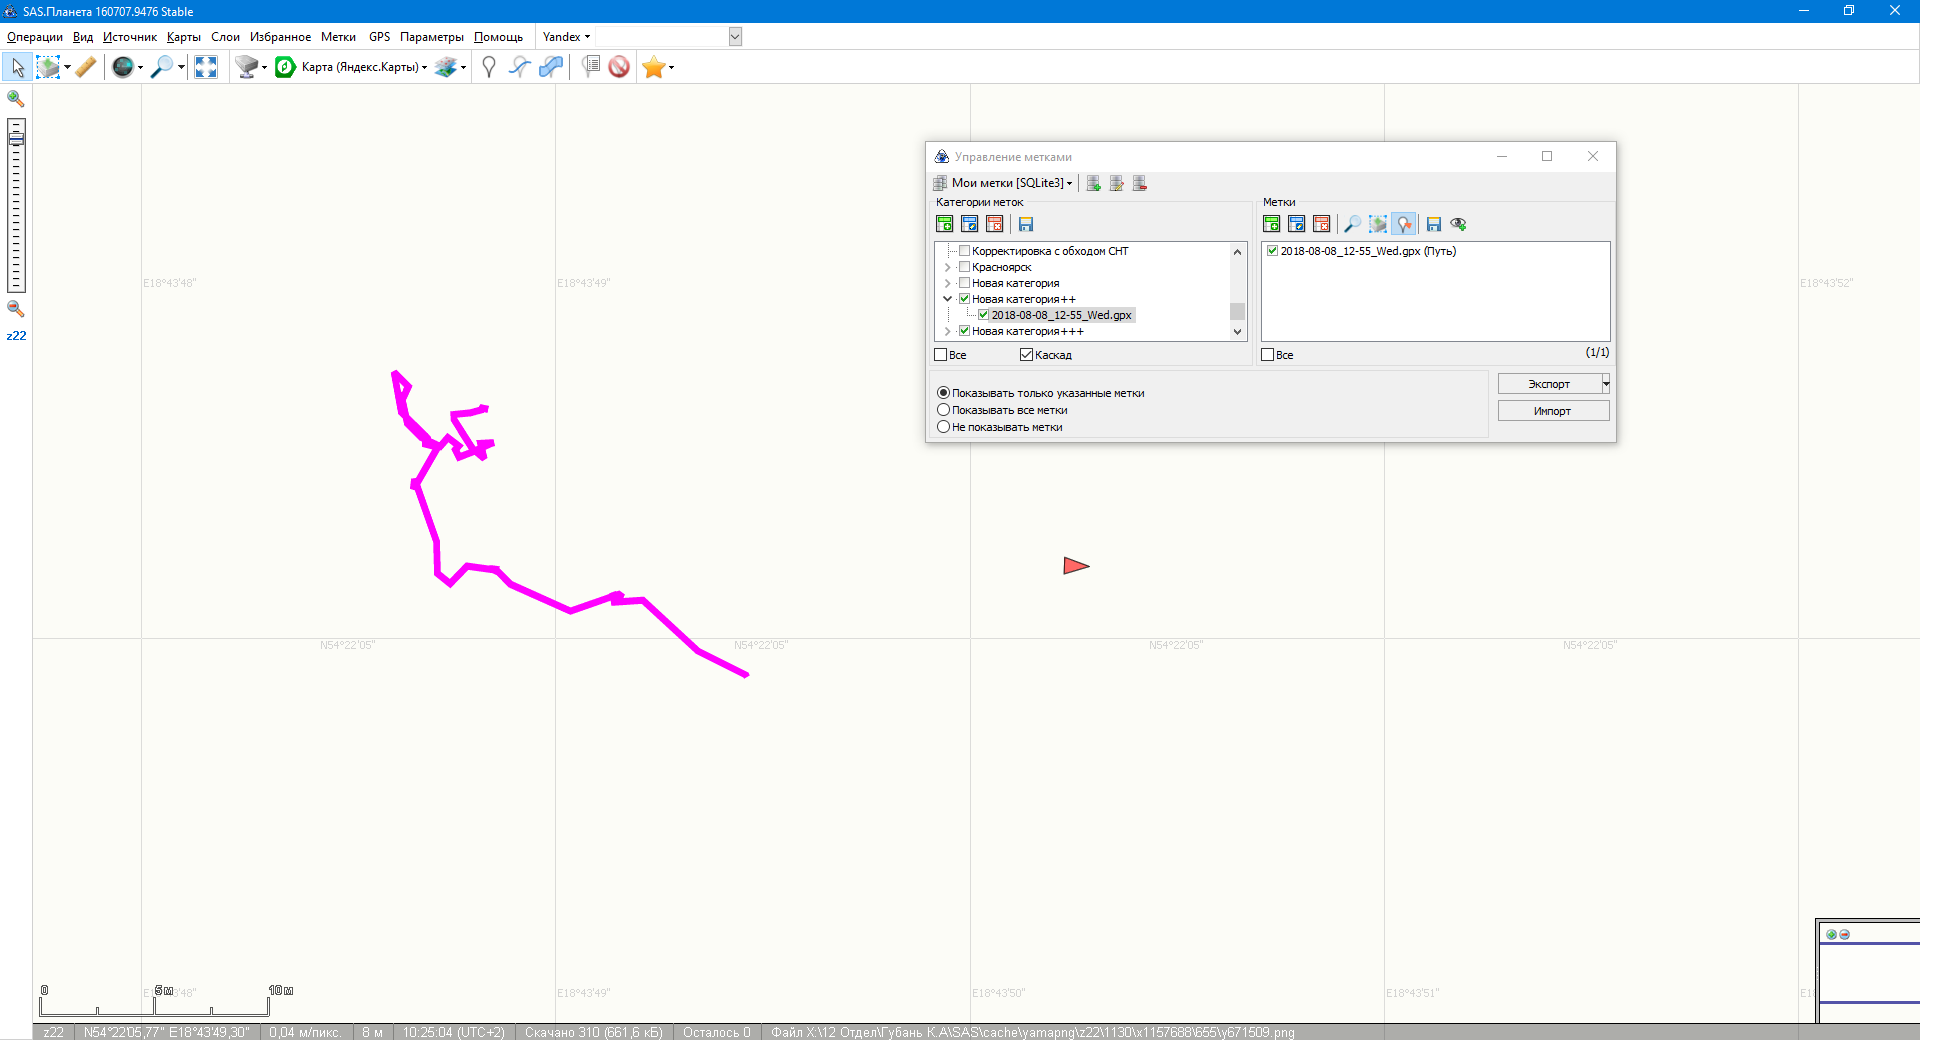Click the delete mark icon in Метки panel
The image size is (1936, 1057).
[x=1321, y=224]
